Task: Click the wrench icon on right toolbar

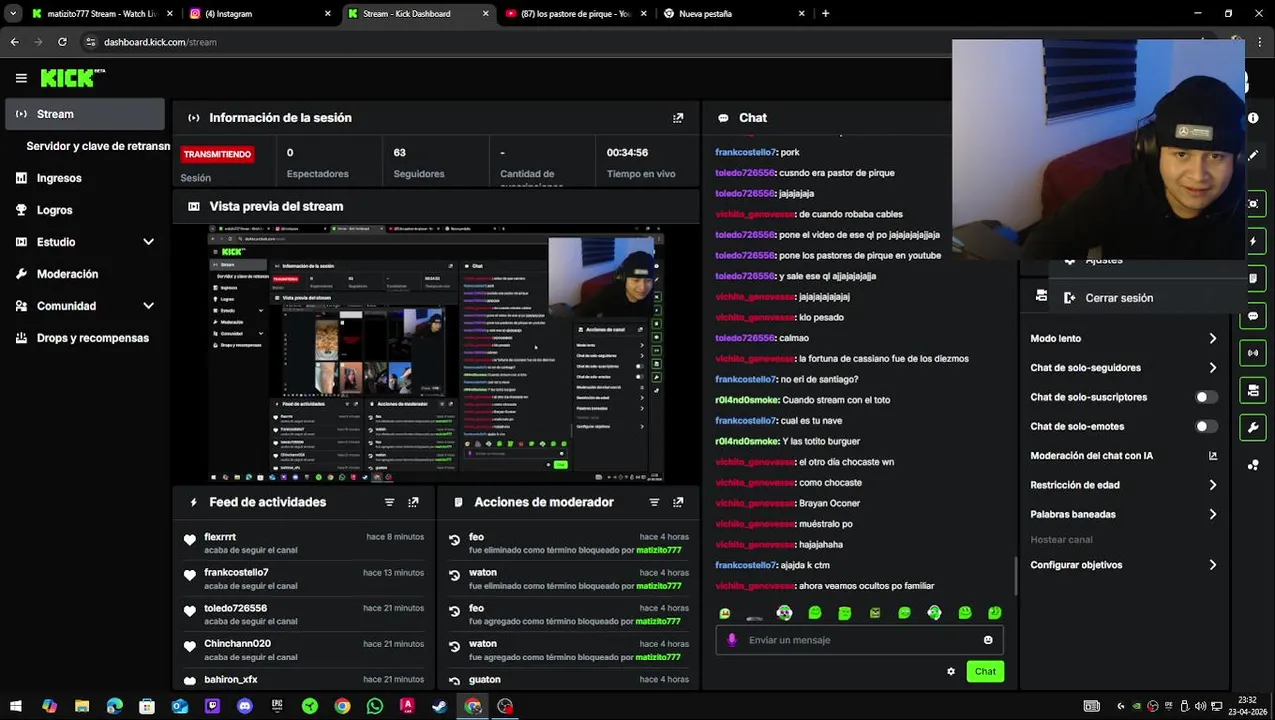Action: tap(1253, 428)
